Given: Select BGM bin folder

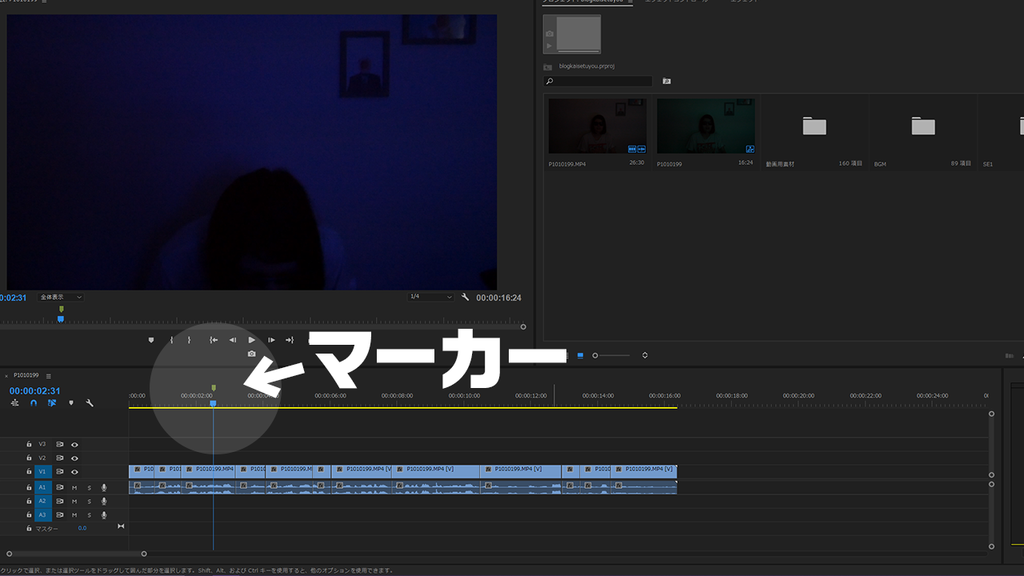Looking at the screenshot, I should click(923, 126).
